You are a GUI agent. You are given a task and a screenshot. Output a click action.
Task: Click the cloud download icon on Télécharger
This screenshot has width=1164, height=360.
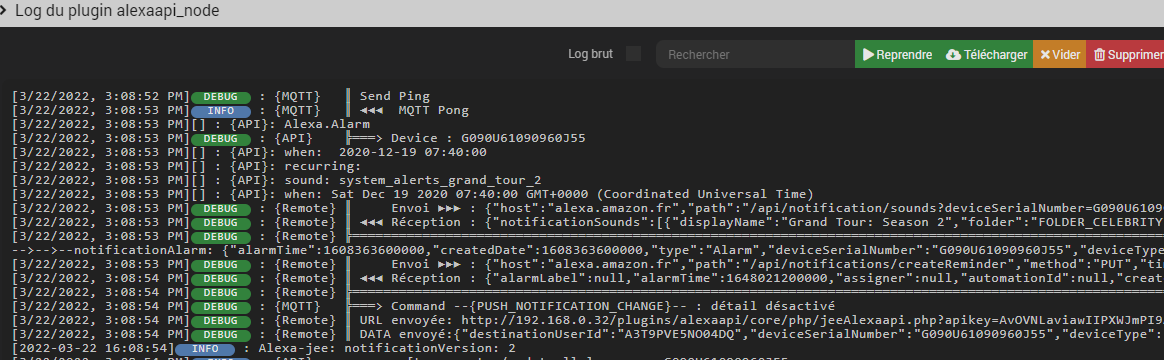[953, 55]
